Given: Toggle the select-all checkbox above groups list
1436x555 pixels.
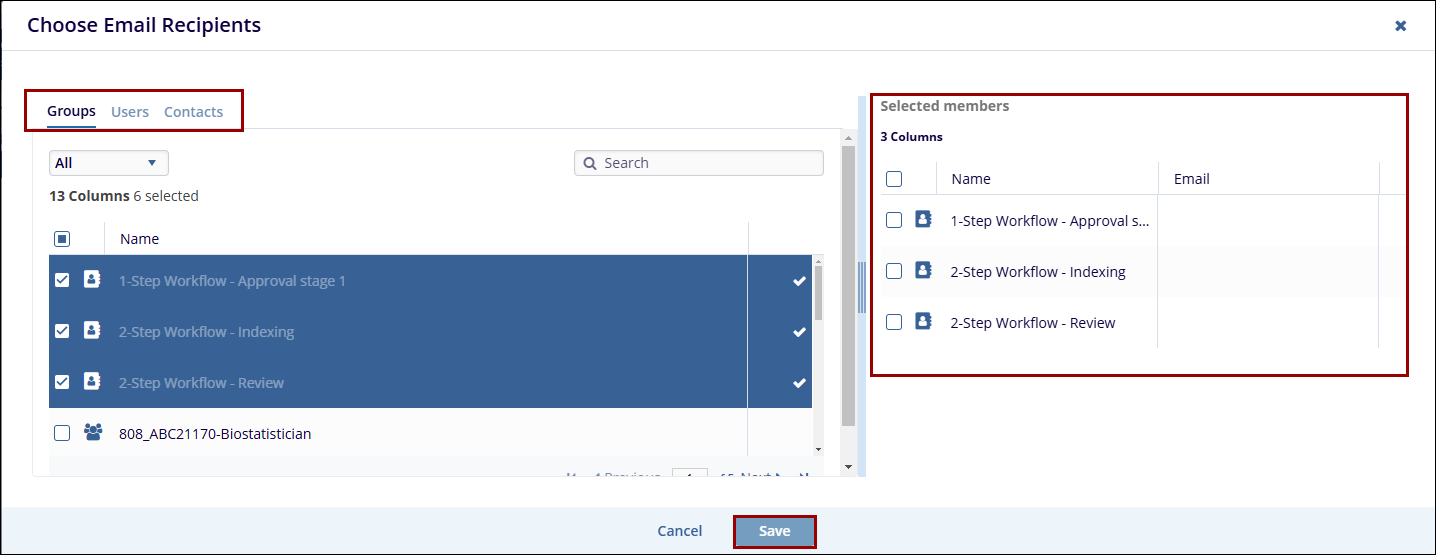Looking at the screenshot, I should pyautogui.click(x=62, y=239).
